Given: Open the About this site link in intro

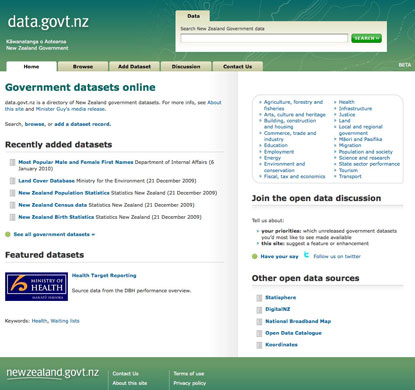Looking at the screenshot, I should point(113,106).
